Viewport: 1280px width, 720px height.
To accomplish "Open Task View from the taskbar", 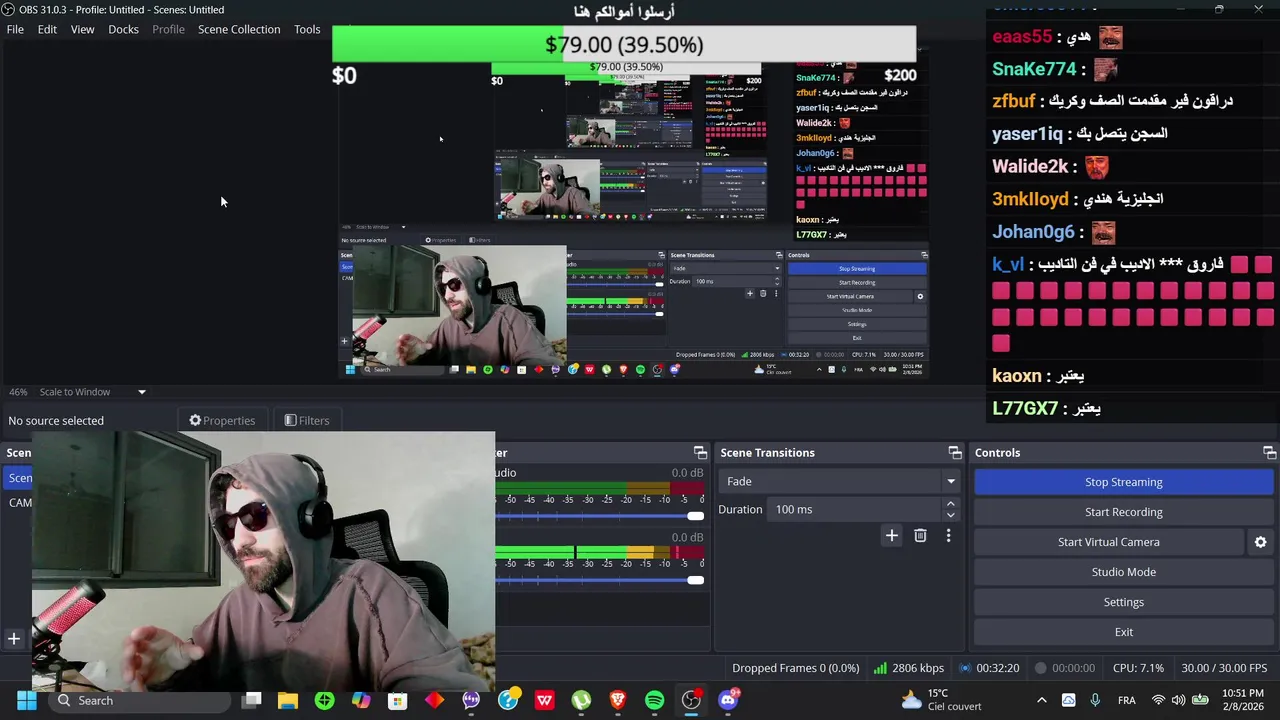I will pyautogui.click(x=252, y=701).
